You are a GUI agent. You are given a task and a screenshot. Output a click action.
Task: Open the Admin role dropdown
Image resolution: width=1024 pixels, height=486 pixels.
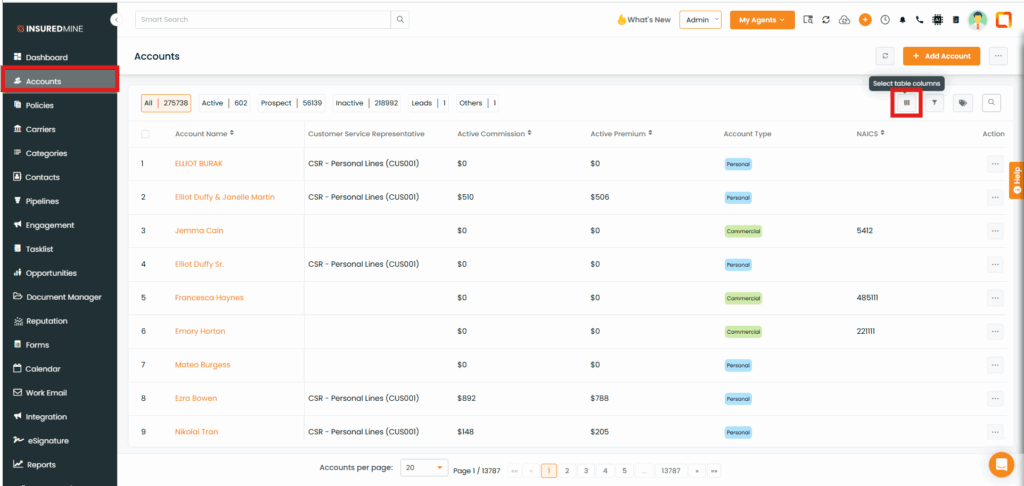coord(700,20)
